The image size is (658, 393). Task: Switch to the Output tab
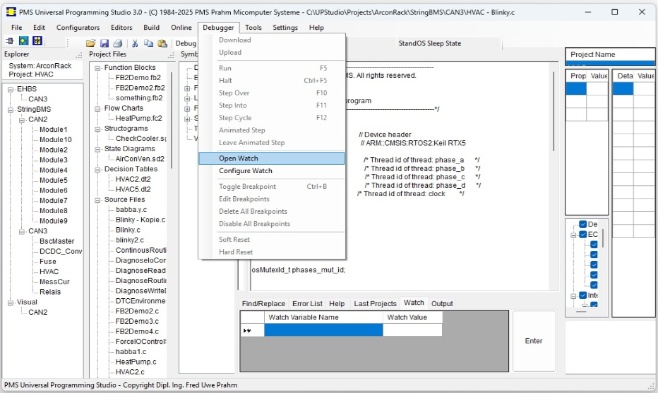click(442, 304)
